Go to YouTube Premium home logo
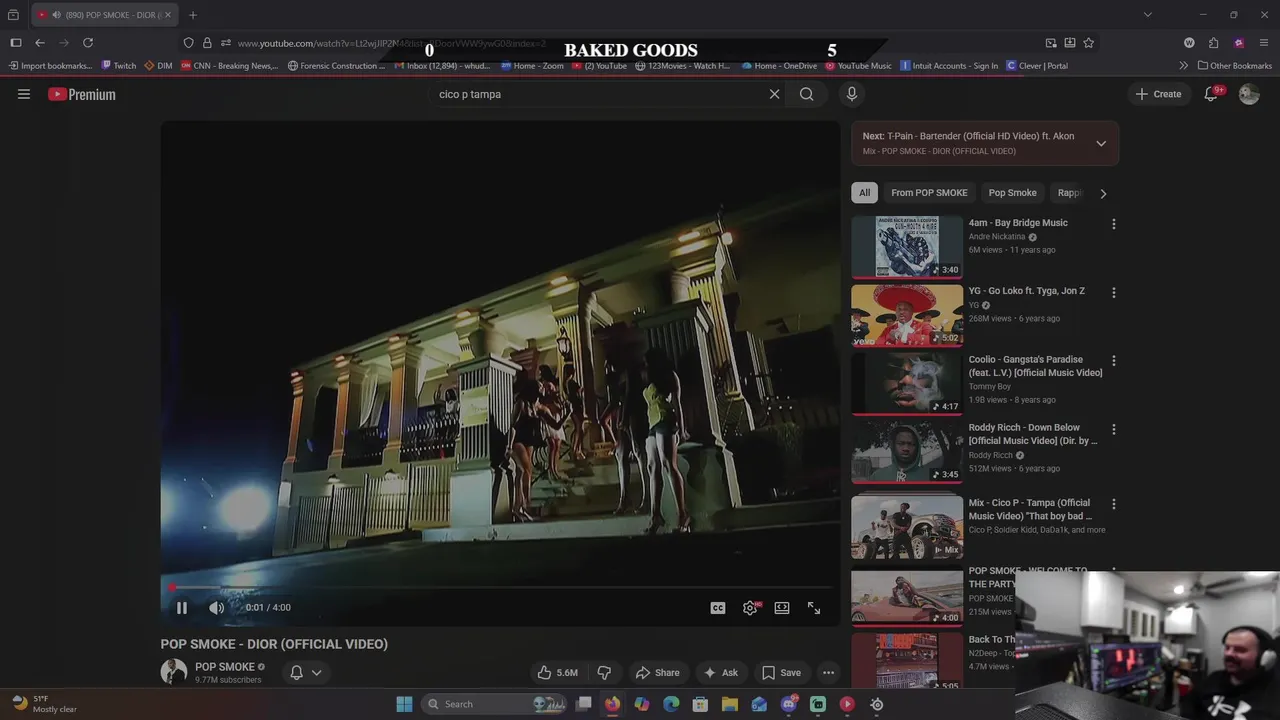 point(82,94)
